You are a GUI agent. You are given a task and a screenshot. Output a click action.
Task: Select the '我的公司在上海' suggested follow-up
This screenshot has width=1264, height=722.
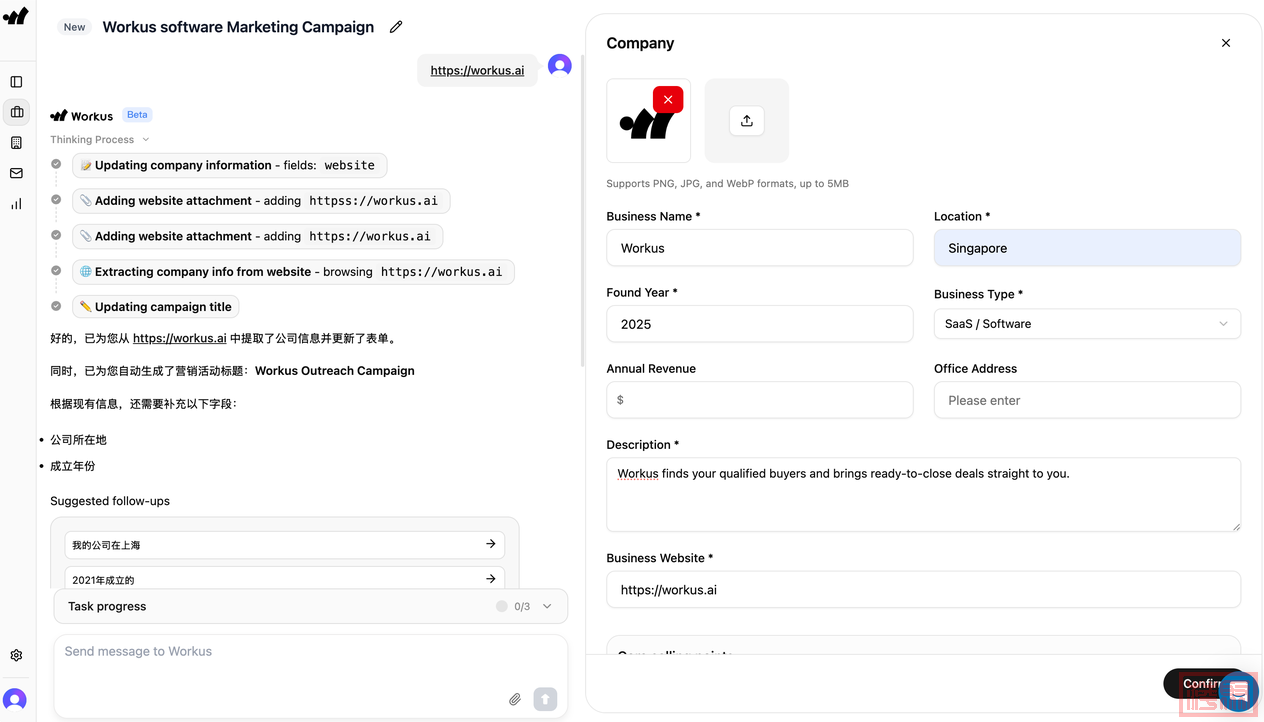click(x=284, y=545)
